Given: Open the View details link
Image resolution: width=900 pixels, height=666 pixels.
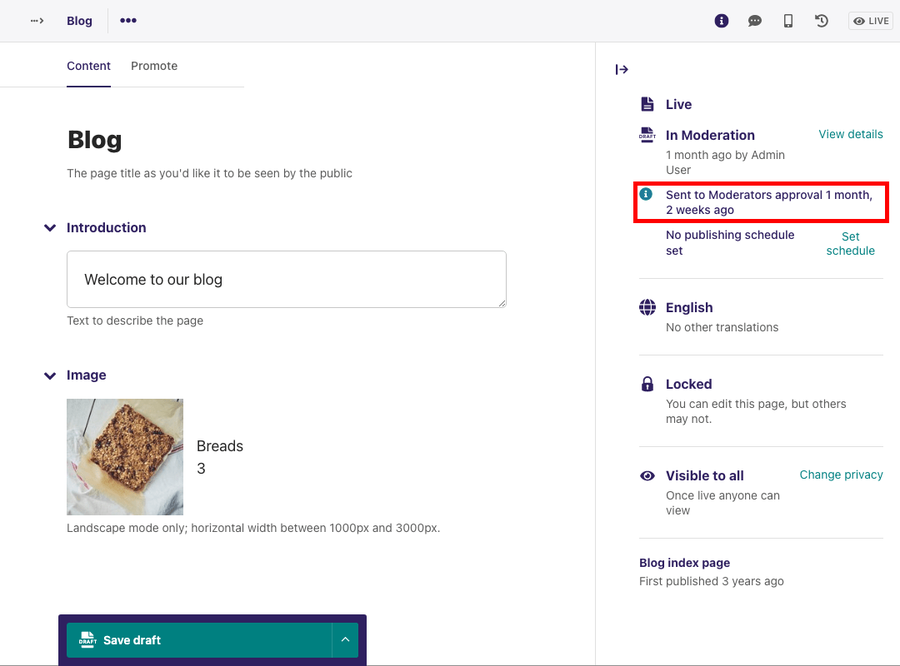Looking at the screenshot, I should 850,134.
